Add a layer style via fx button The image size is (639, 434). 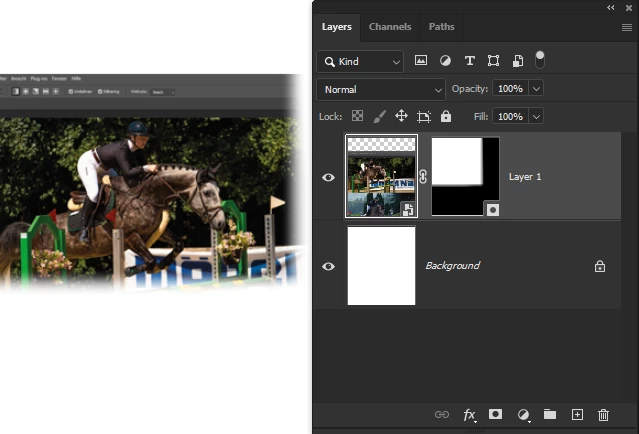(x=469, y=415)
